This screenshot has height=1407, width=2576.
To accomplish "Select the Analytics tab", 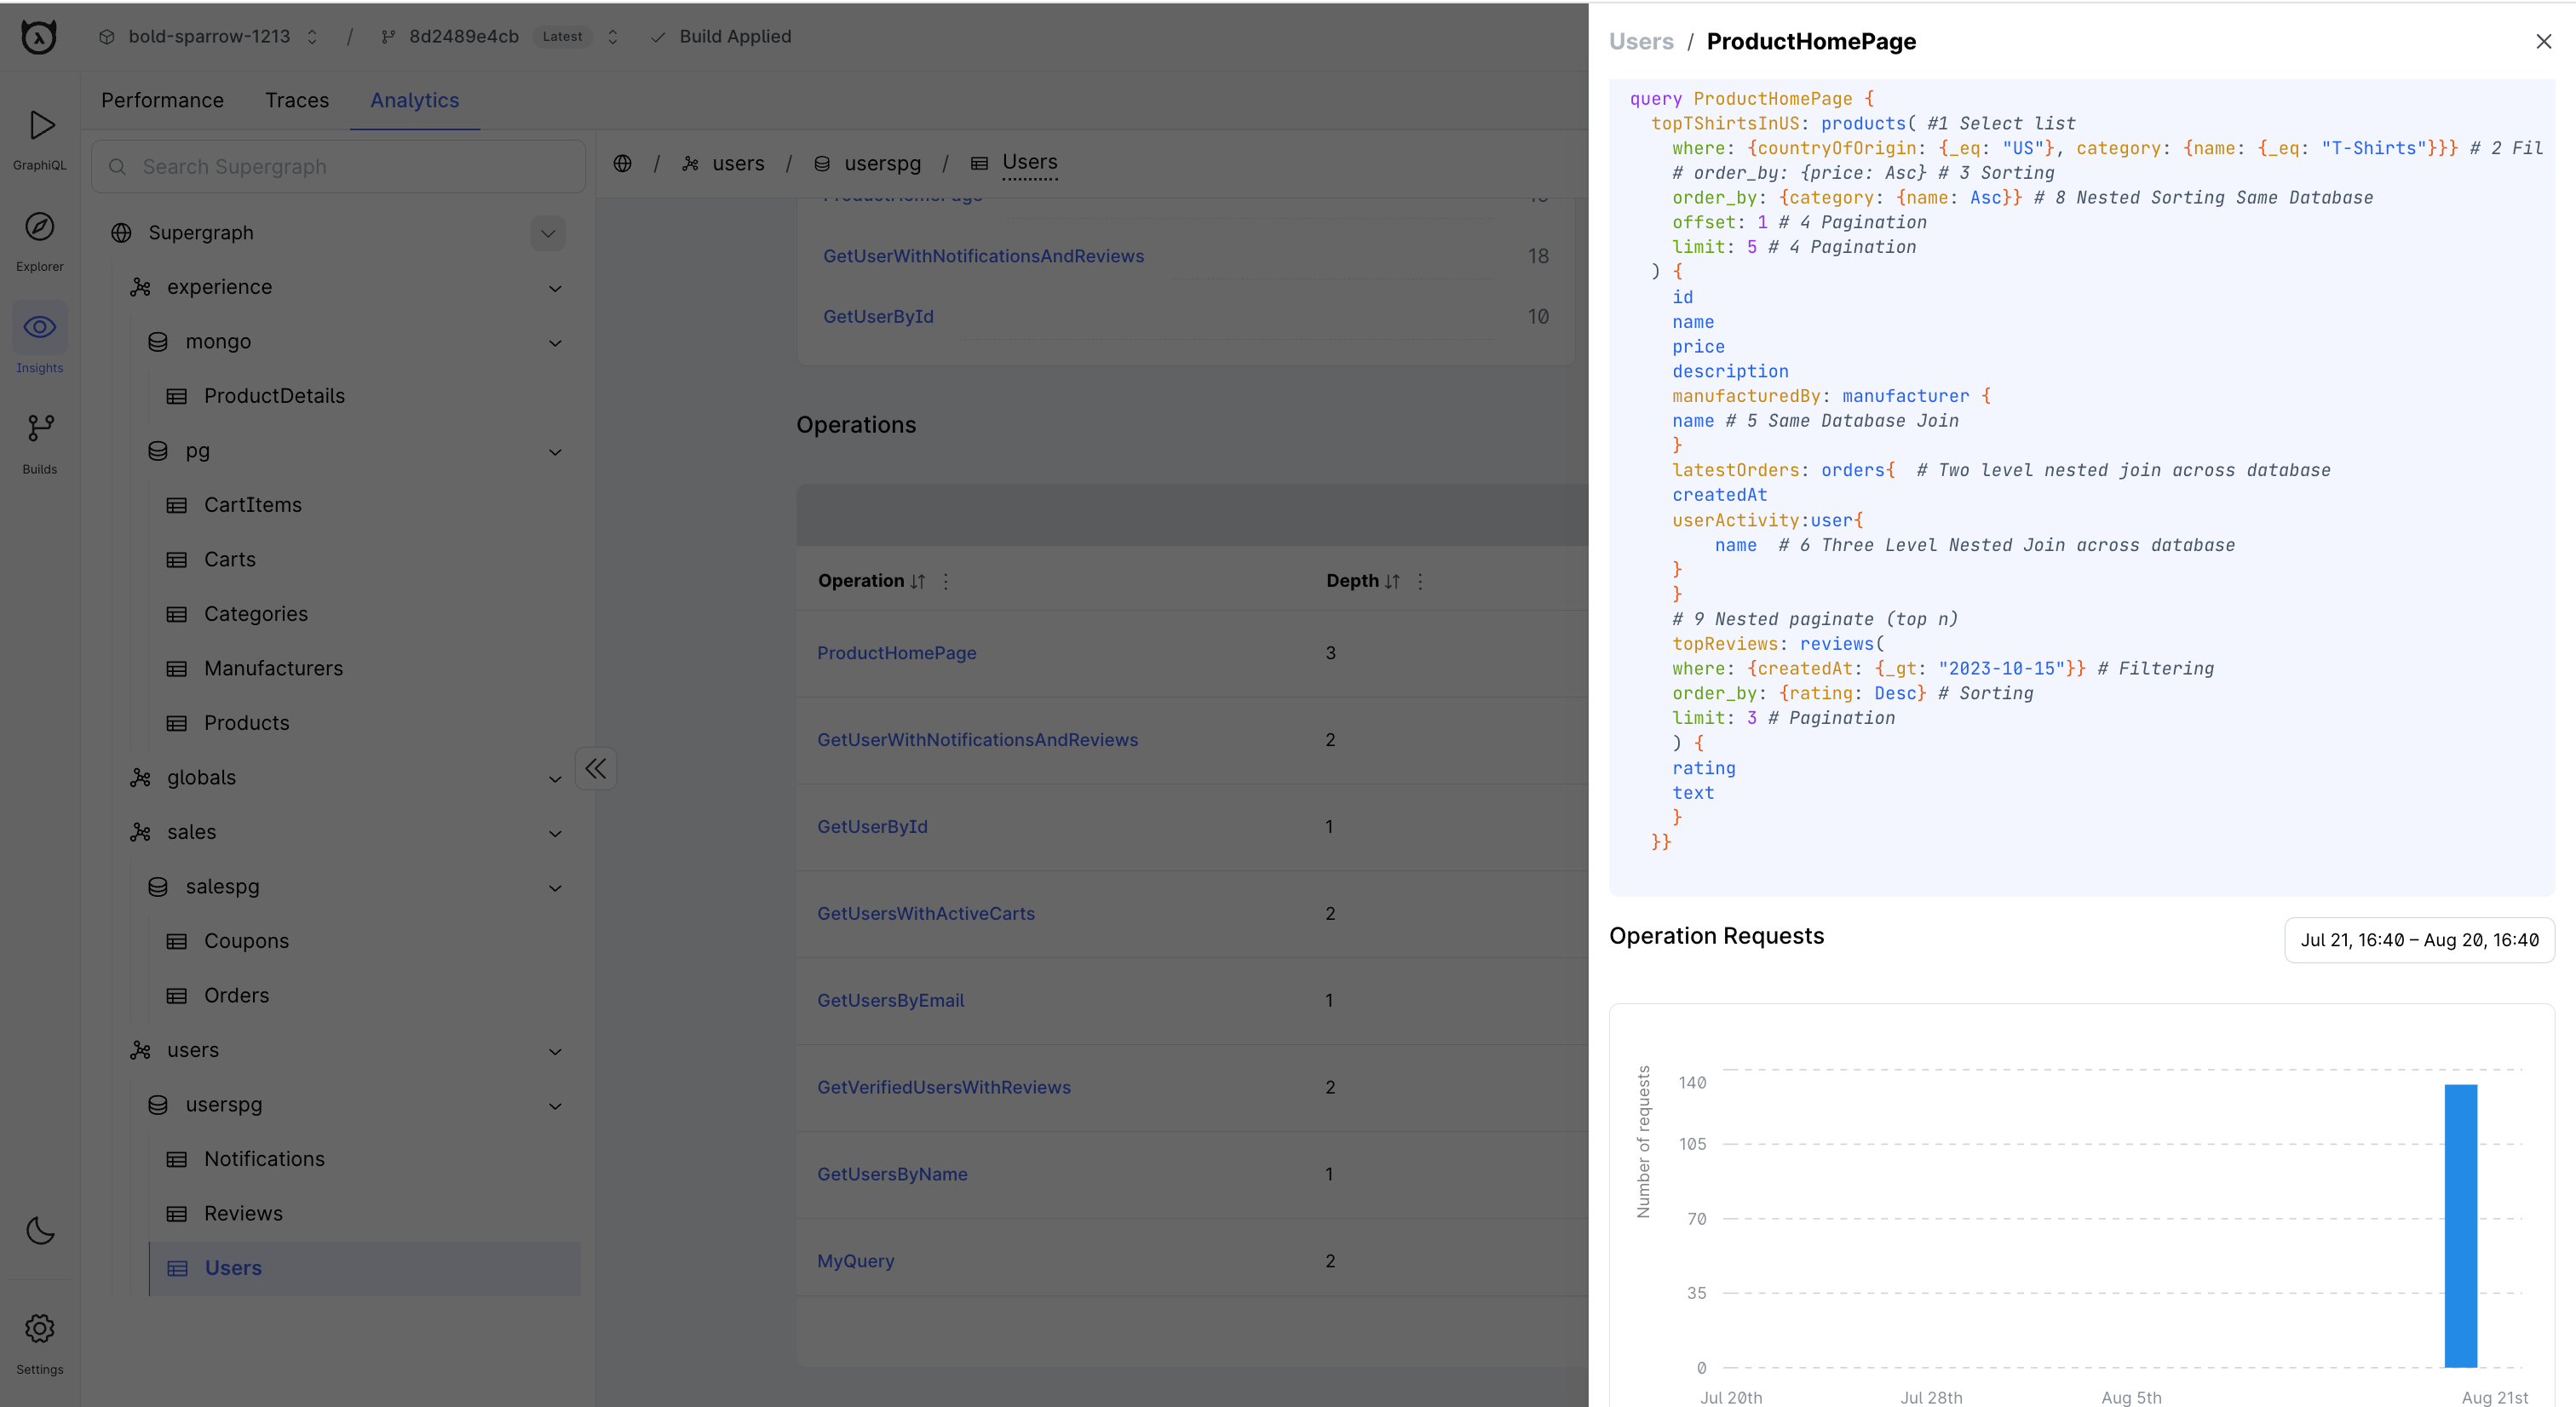I will (412, 100).
